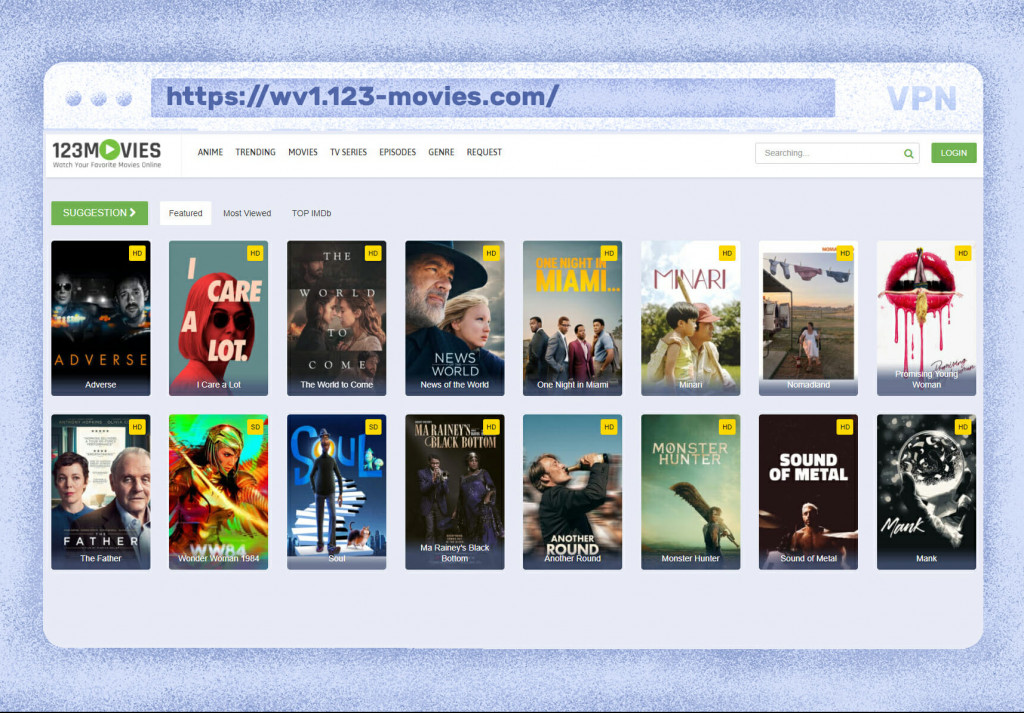The width and height of the screenshot is (1024, 713).
Task: Open the Minari movie poster
Action: 690,318
